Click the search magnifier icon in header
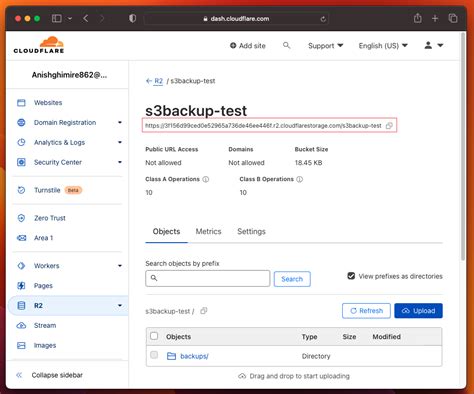 [x=286, y=45]
